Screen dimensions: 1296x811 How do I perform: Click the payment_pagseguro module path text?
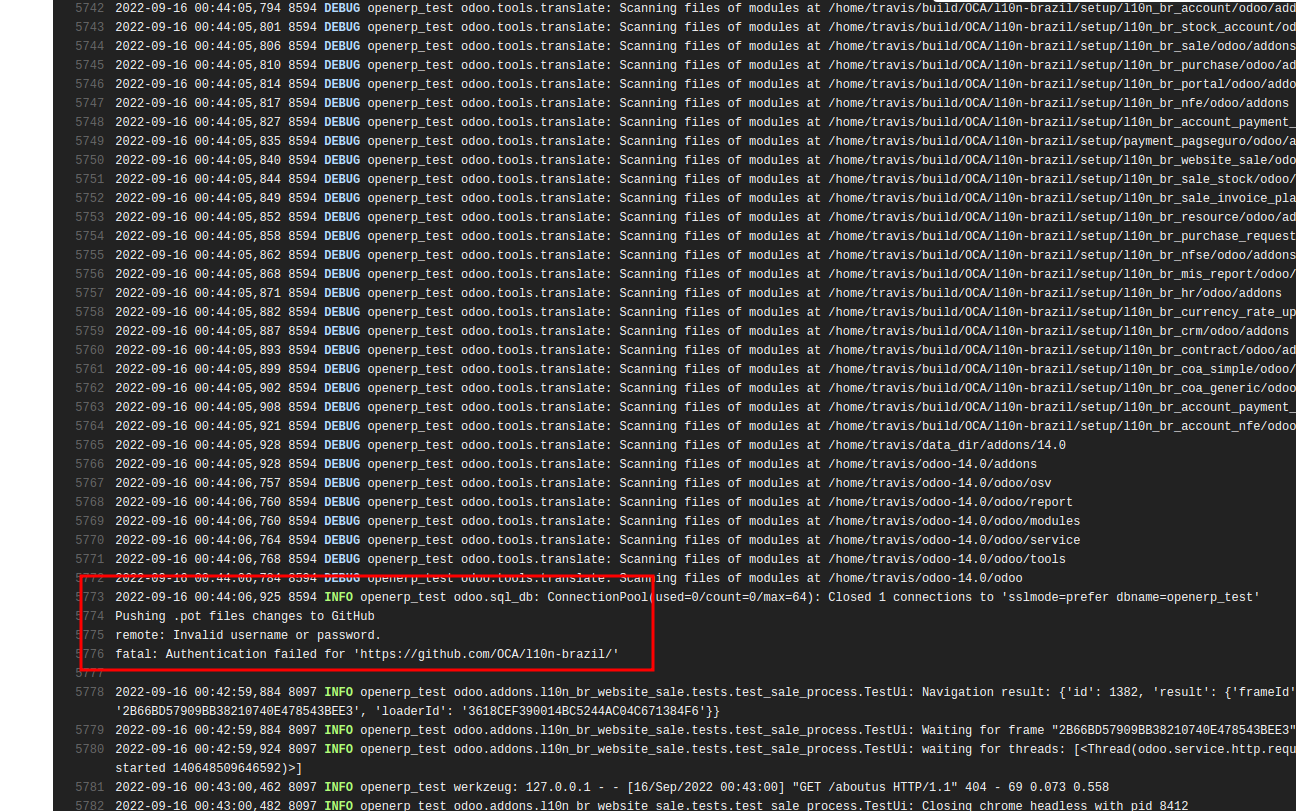point(1062,141)
